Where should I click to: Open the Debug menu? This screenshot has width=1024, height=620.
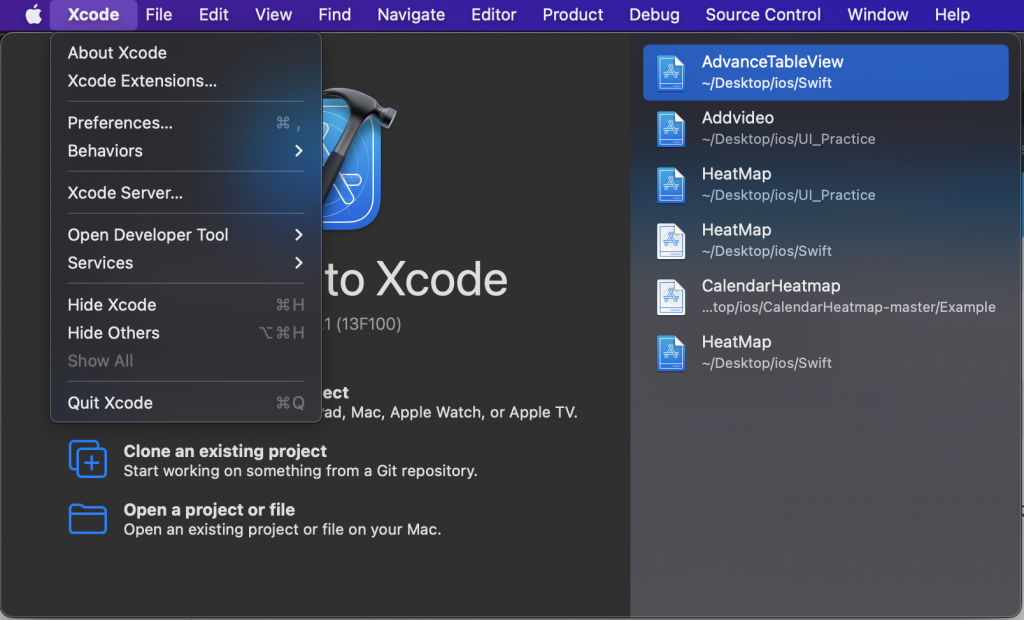click(x=654, y=14)
